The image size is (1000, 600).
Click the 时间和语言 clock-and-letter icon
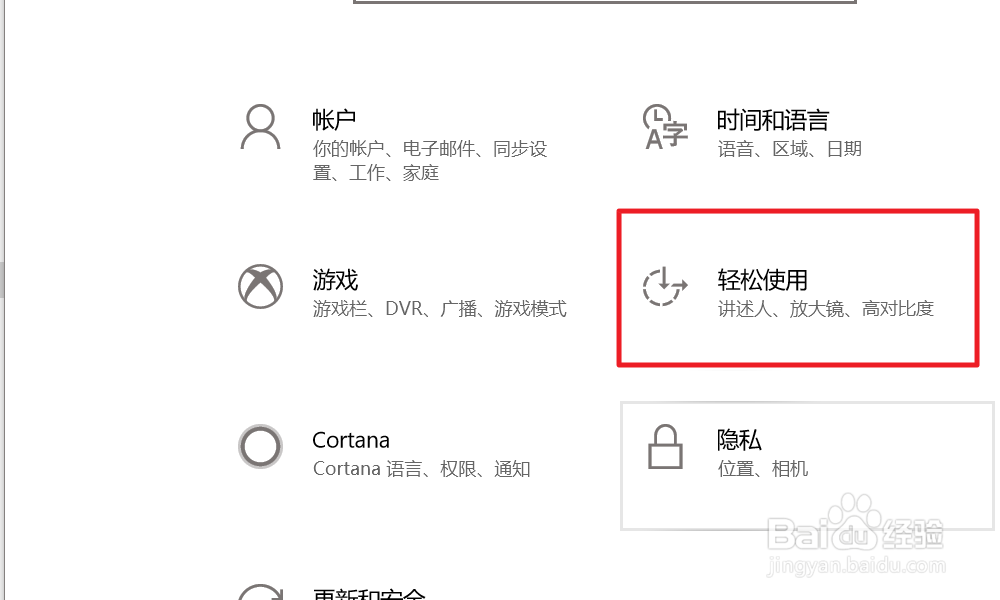pos(665,128)
